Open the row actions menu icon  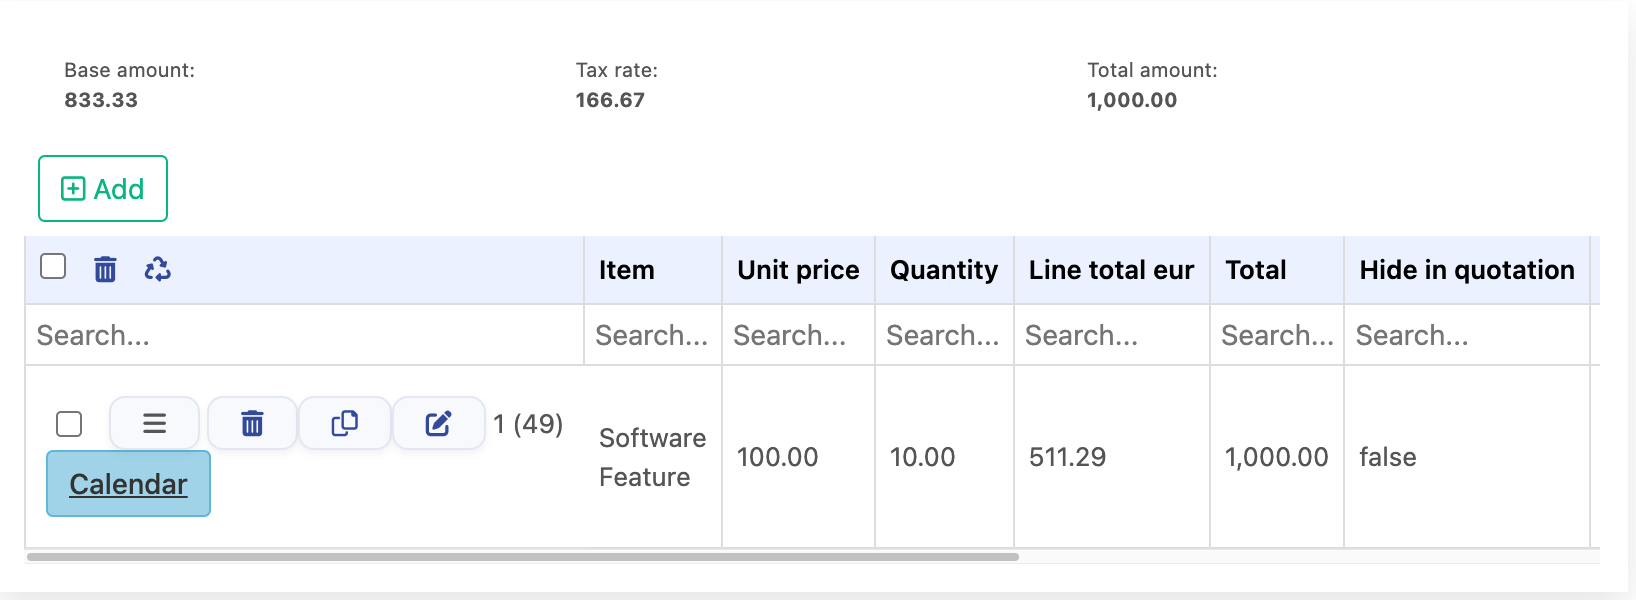pyautogui.click(x=154, y=423)
